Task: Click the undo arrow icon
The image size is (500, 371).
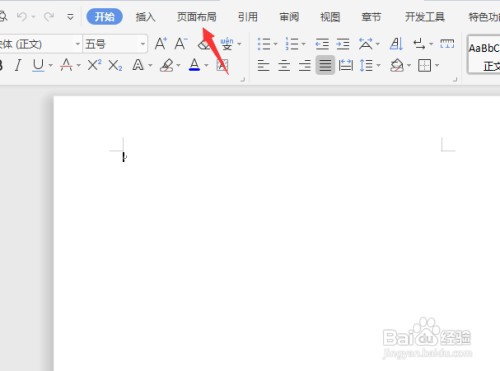Action: tap(22, 16)
